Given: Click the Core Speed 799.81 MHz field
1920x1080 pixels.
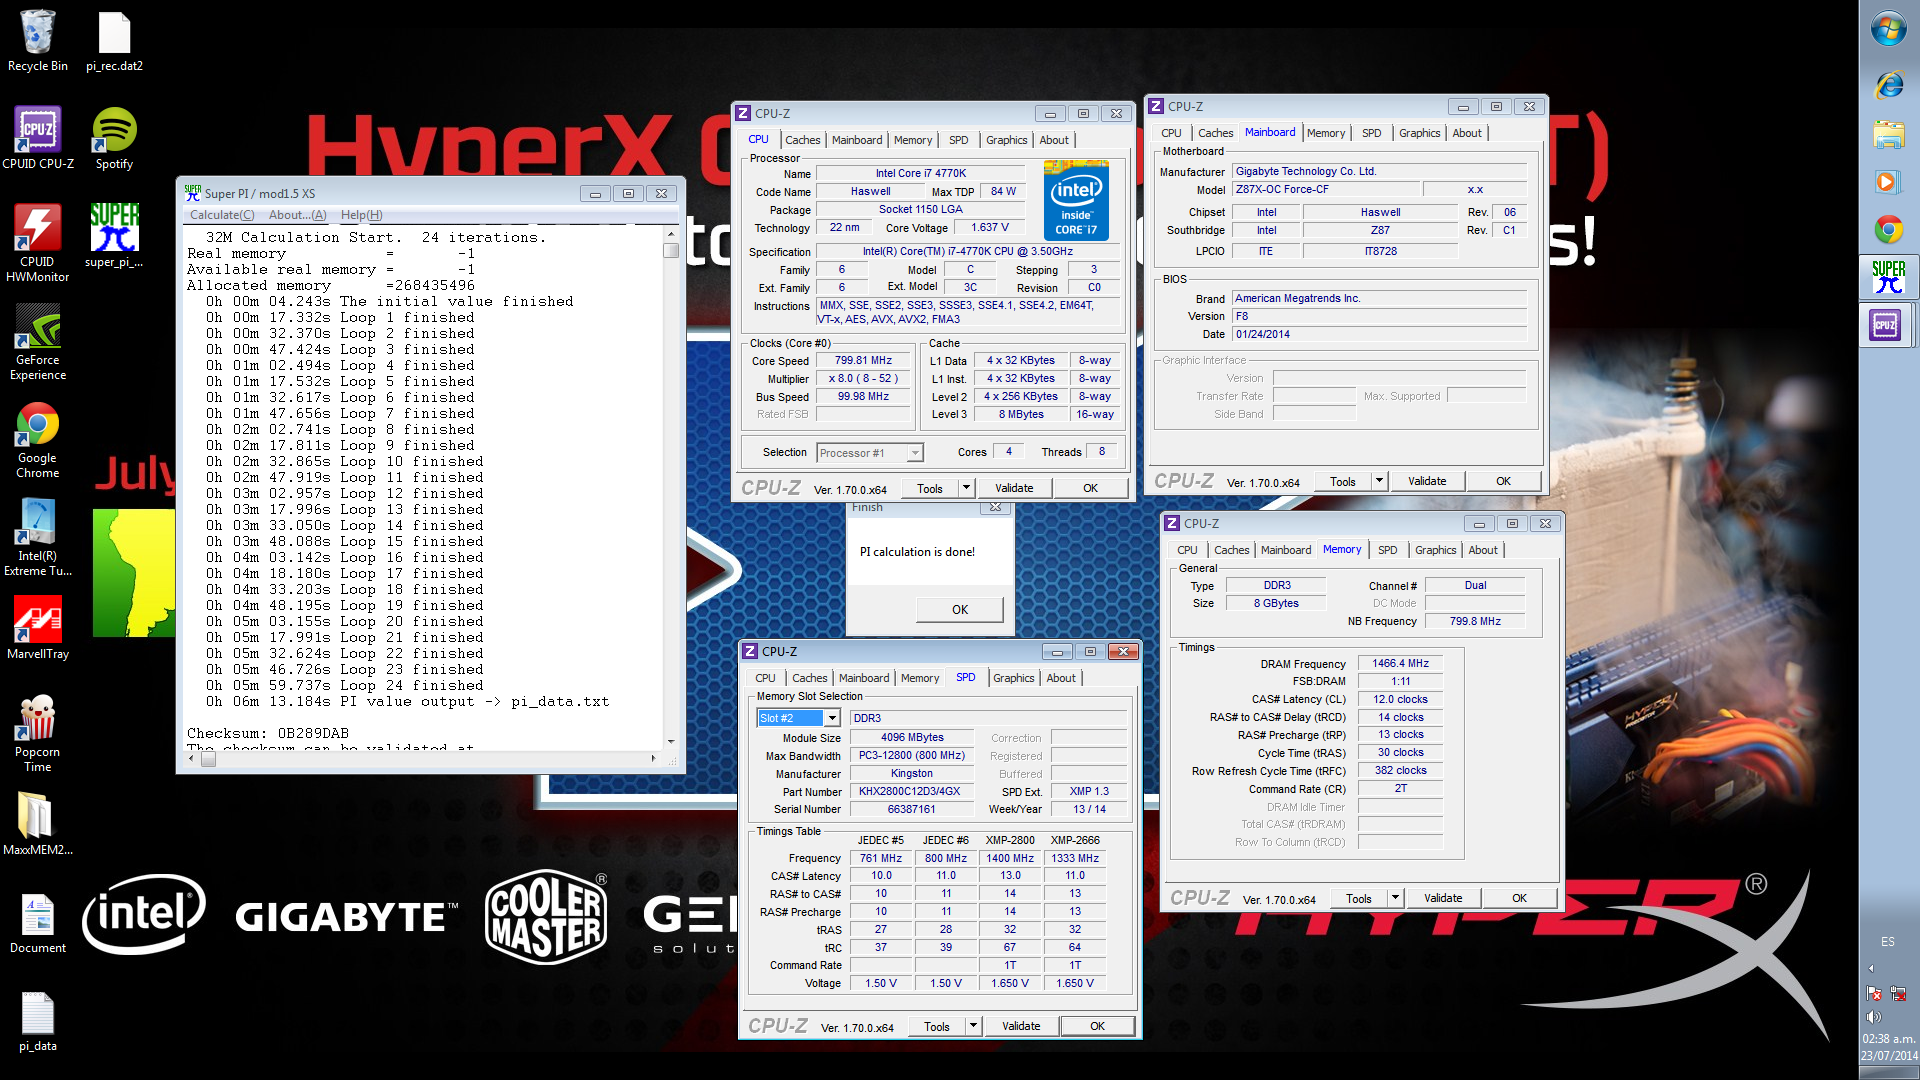Looking at the screenshot, I should pos(863,361).
